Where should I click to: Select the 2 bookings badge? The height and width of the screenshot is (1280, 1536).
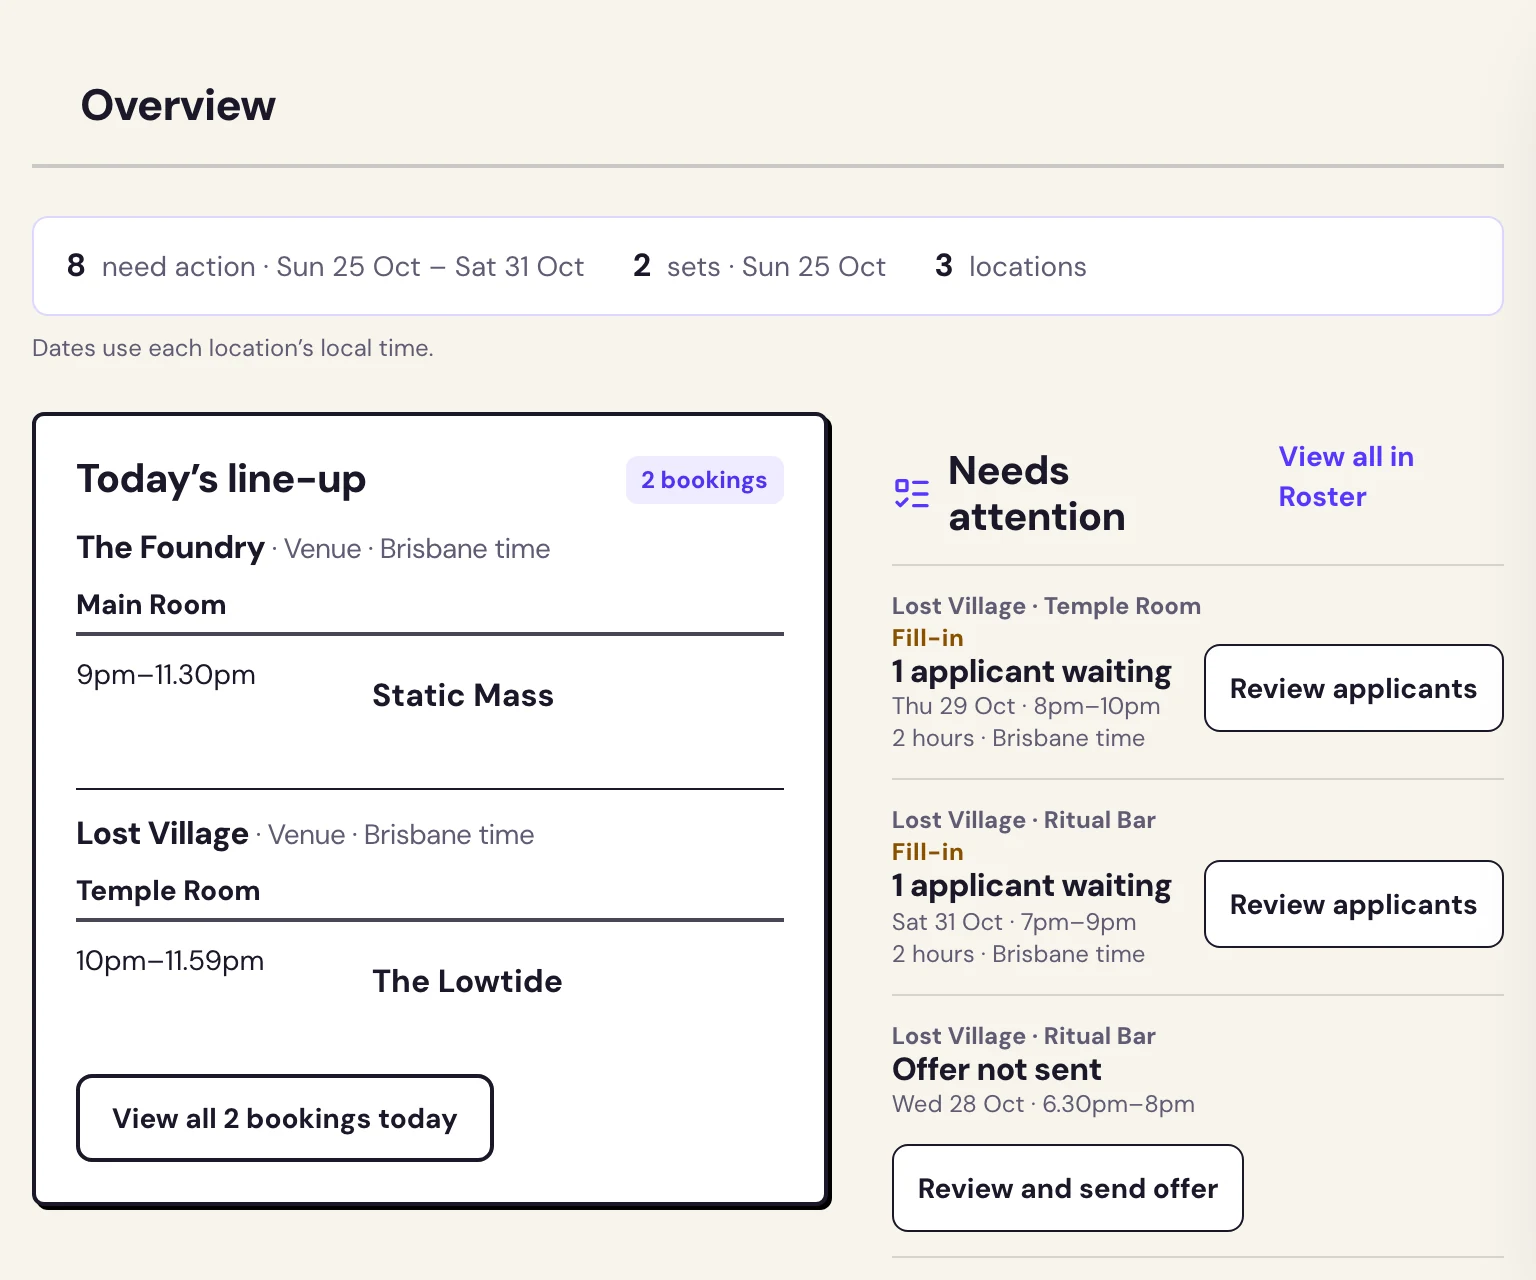(704, 480)
